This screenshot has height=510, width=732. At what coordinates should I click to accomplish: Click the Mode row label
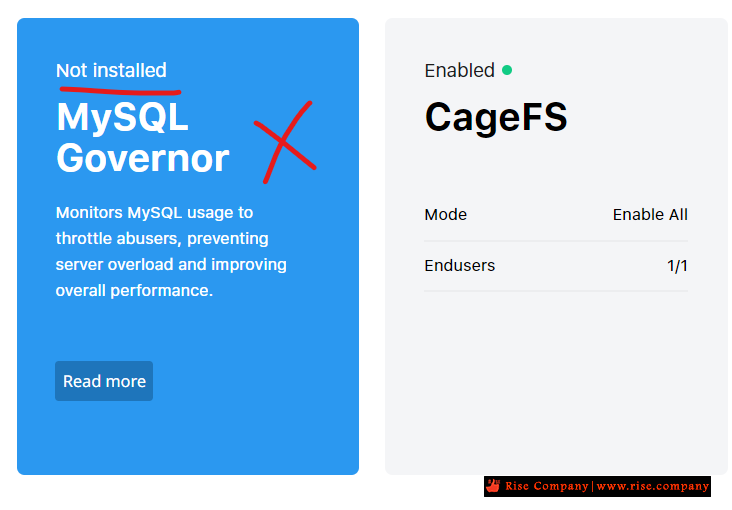point(445,214)
